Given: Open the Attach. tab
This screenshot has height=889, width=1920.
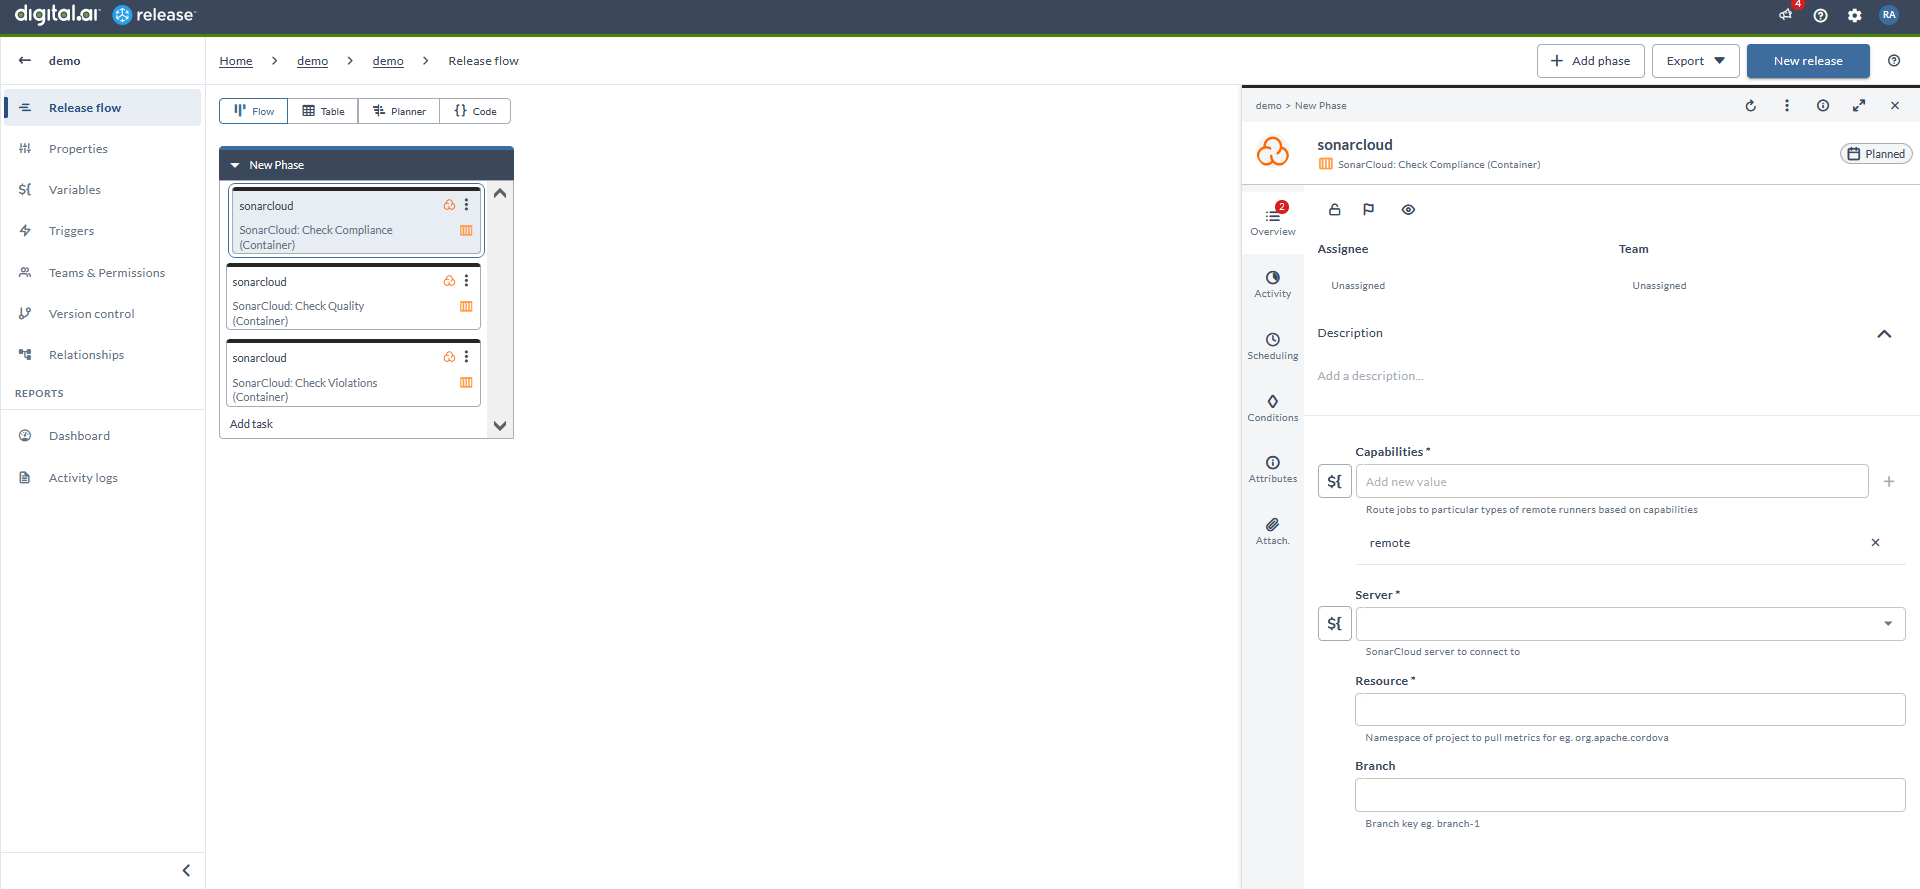Looking at the screenshot, I should point(1273,531).
